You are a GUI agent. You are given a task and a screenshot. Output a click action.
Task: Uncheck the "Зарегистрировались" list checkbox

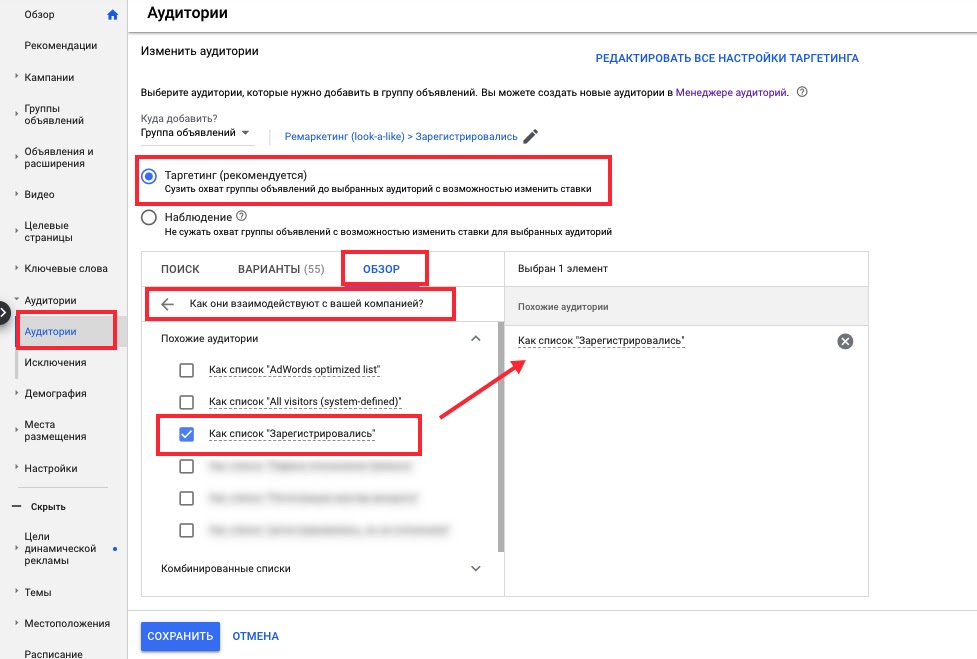click(186, 434)
